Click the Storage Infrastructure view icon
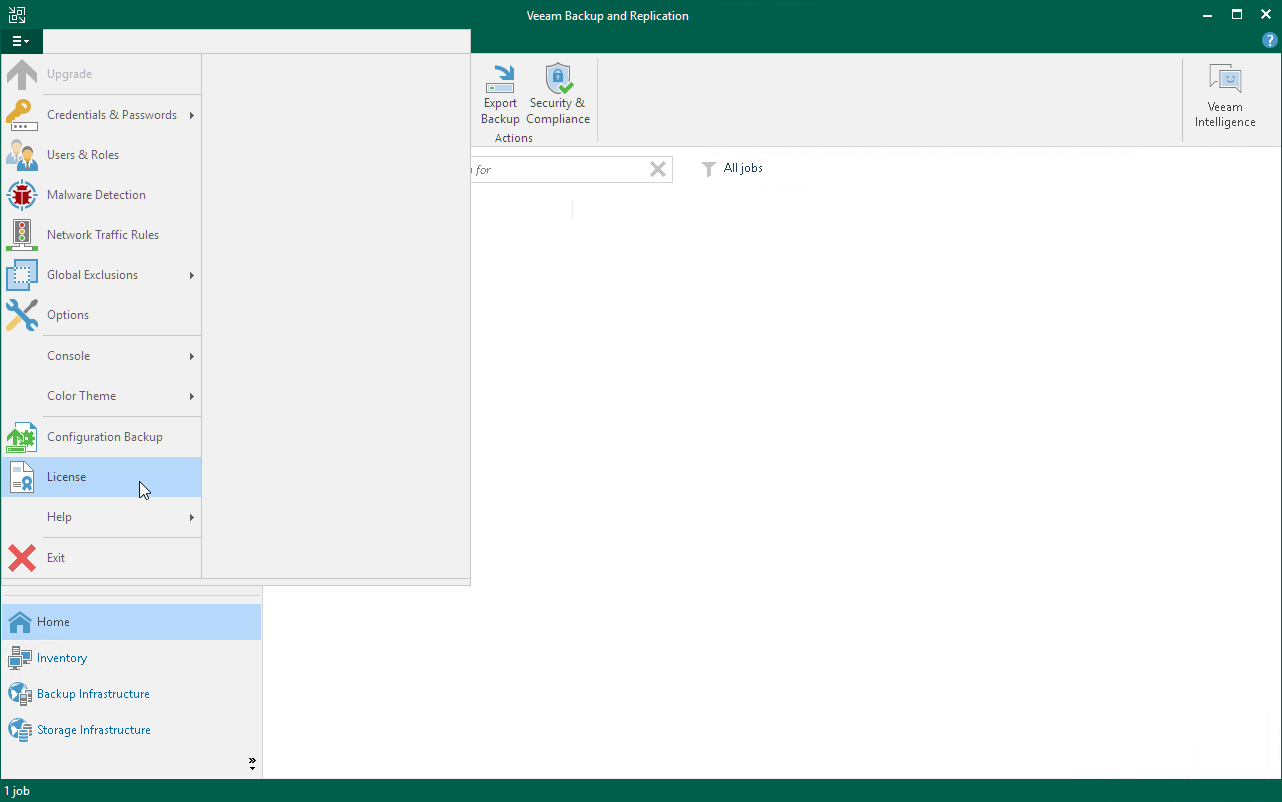This screenshot has height=802, width=1282. click(20, 730)
